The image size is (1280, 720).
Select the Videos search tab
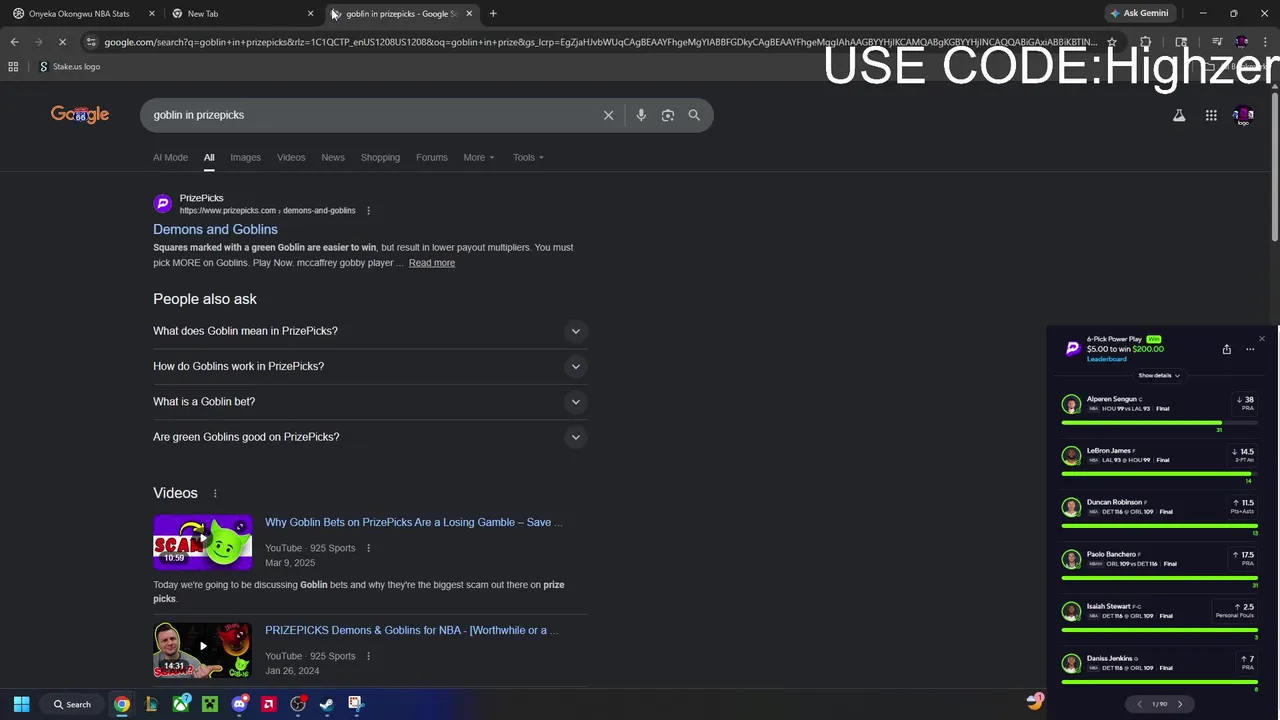pos(291,157)
